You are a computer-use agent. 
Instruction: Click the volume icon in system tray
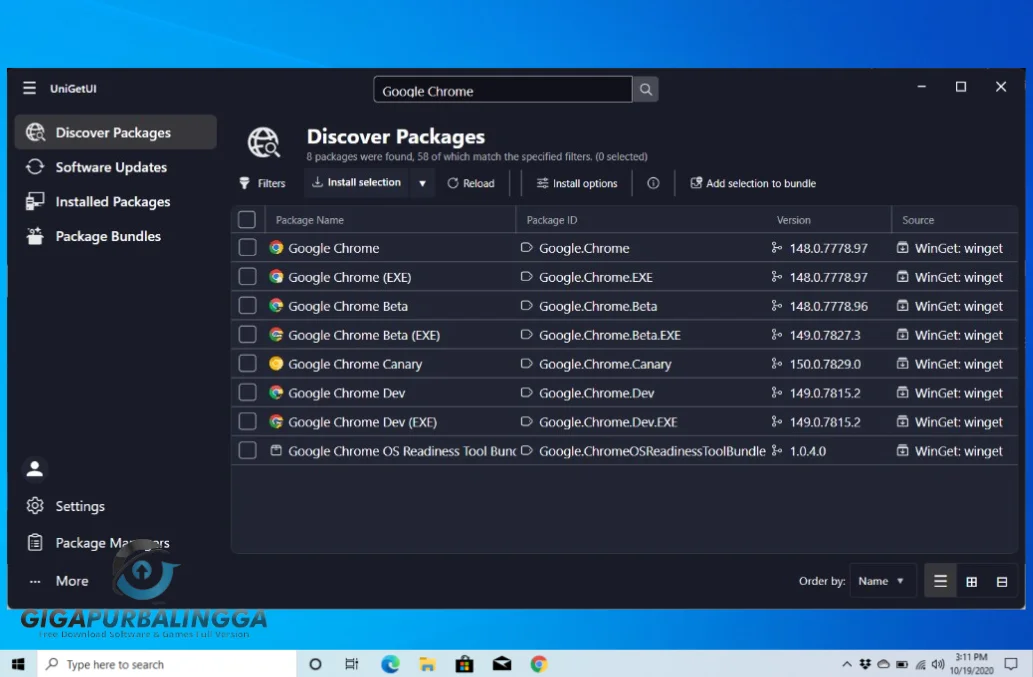pyautogui.click(x=938, y=664)
